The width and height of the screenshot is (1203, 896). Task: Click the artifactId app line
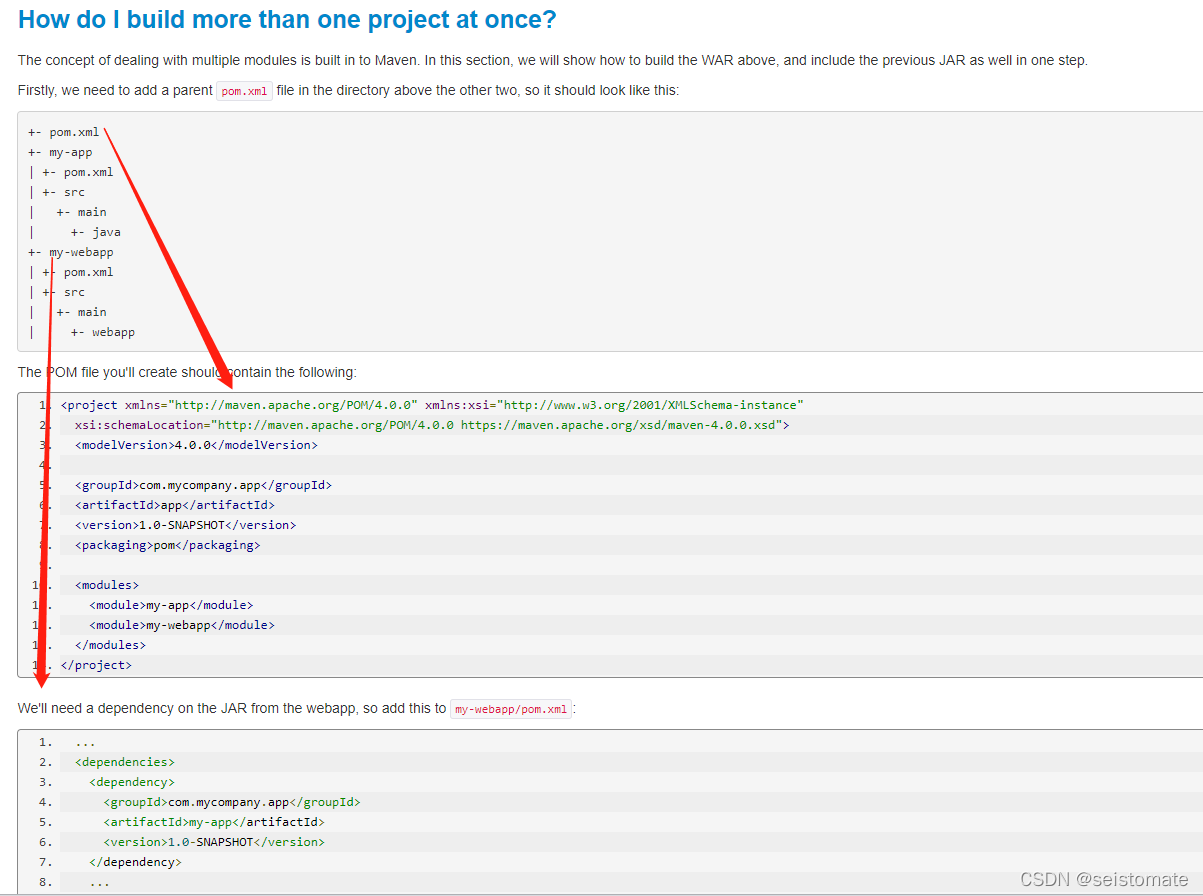pos(175,505)
